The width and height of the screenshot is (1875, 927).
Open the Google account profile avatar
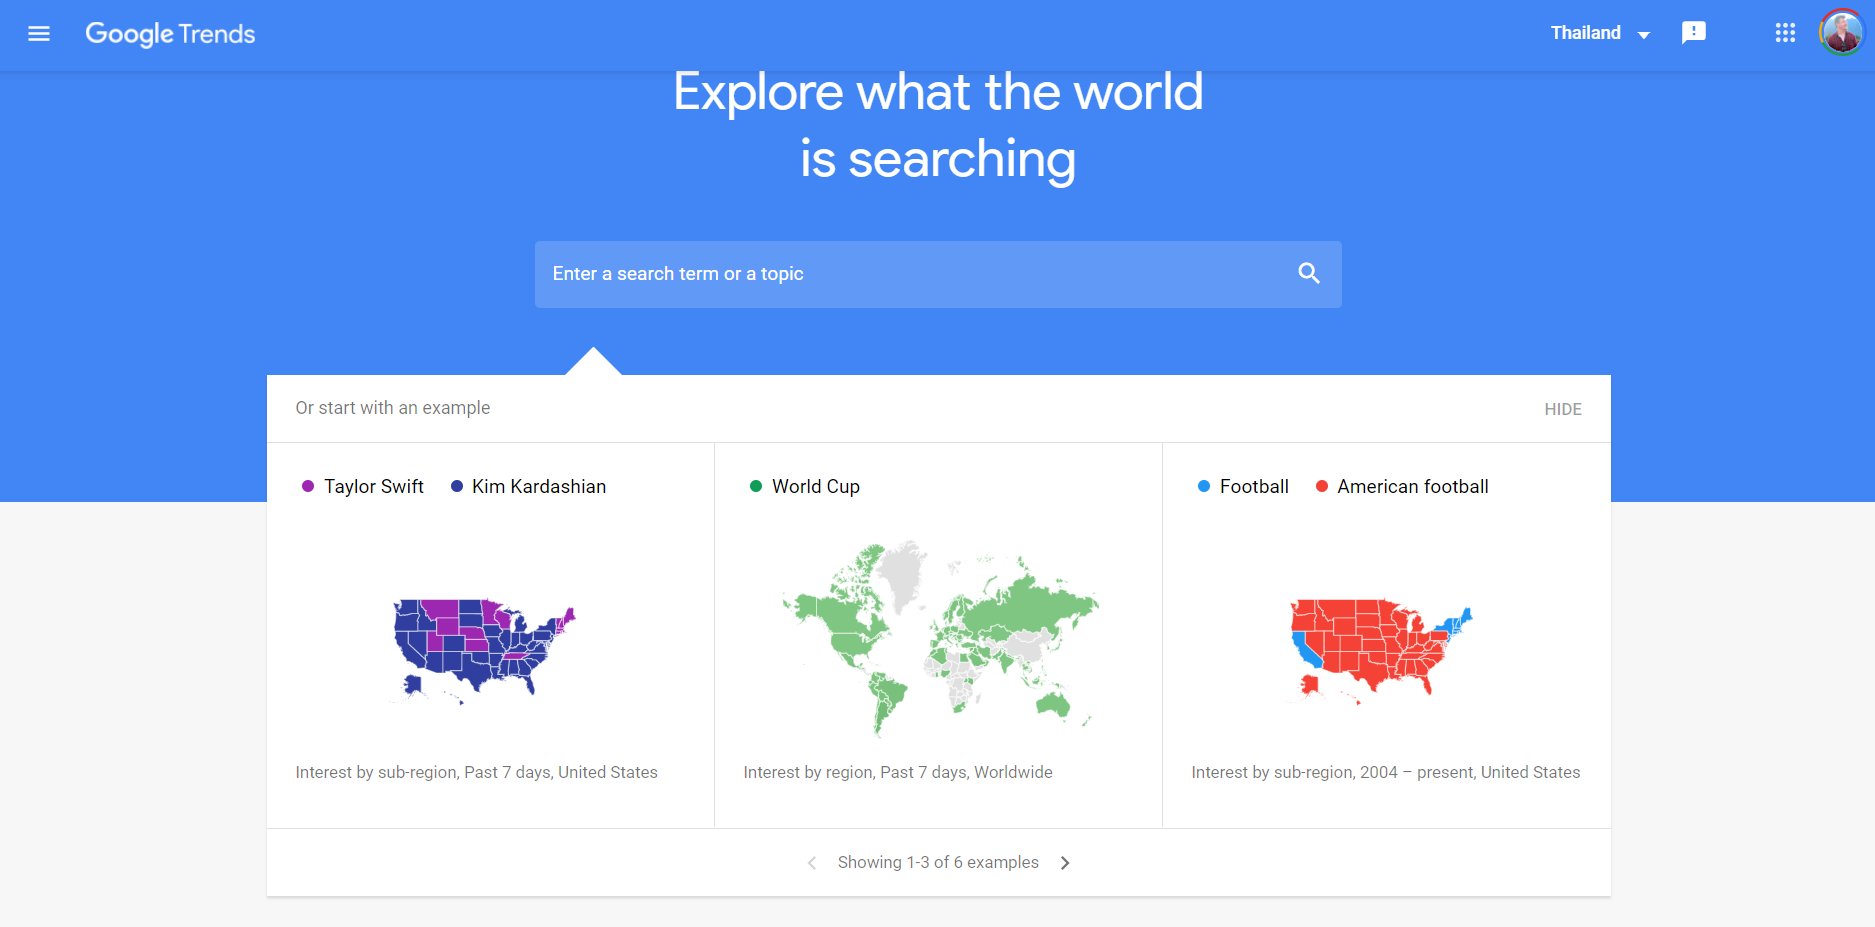click(x=1841, y=33)
